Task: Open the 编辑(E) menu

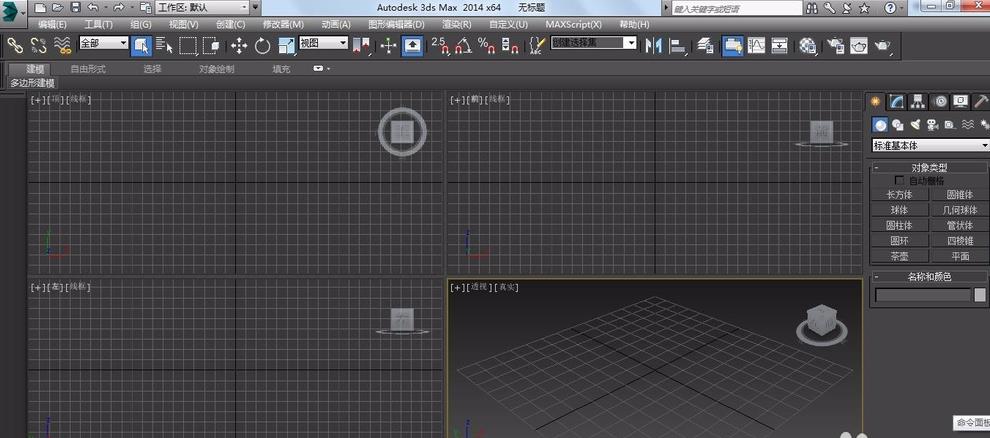Action: [x=52, y=25]
